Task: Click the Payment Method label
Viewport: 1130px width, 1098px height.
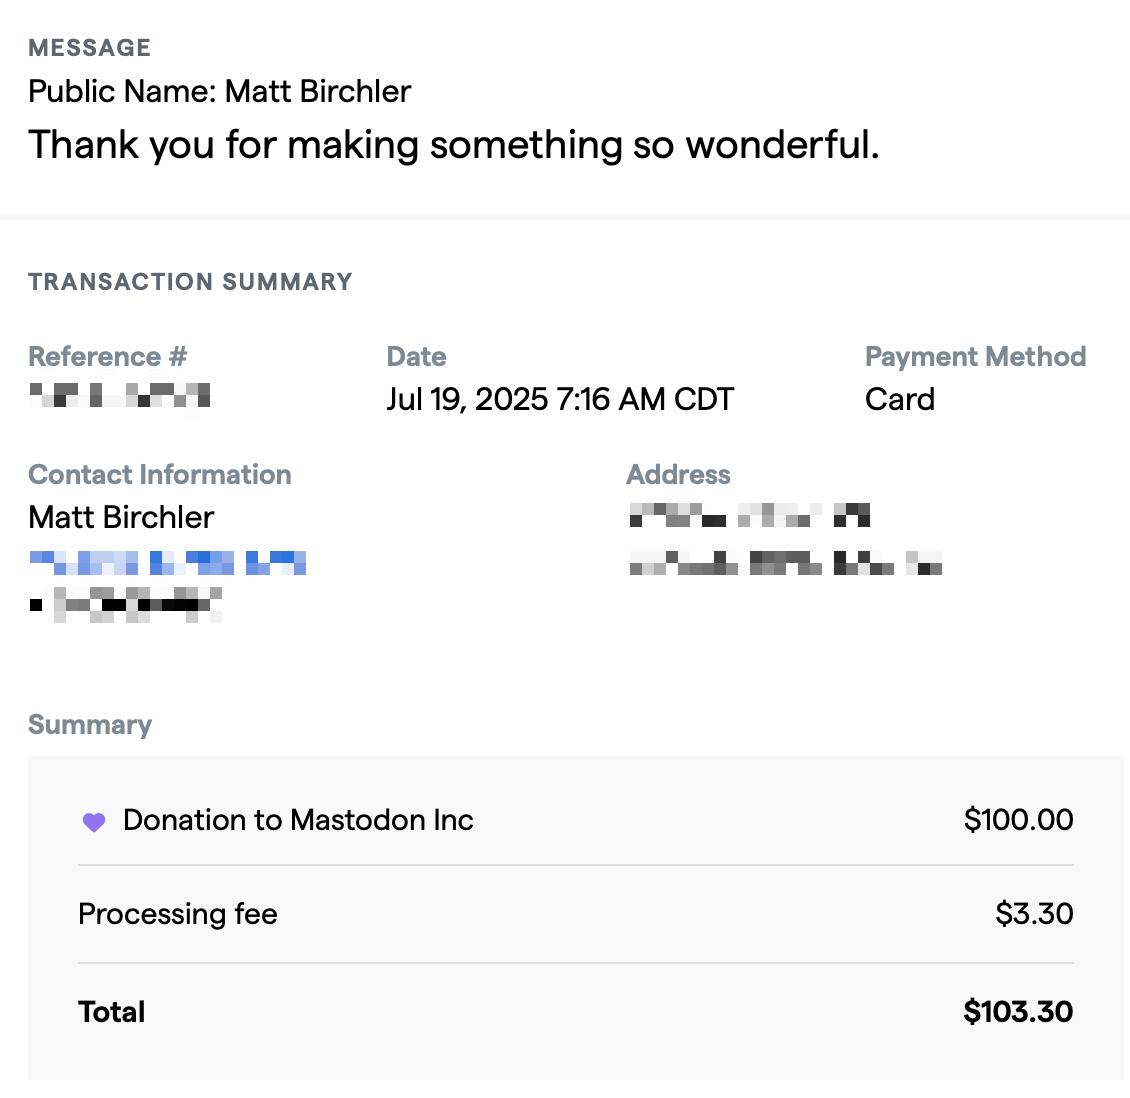Action: click(975, 357)
